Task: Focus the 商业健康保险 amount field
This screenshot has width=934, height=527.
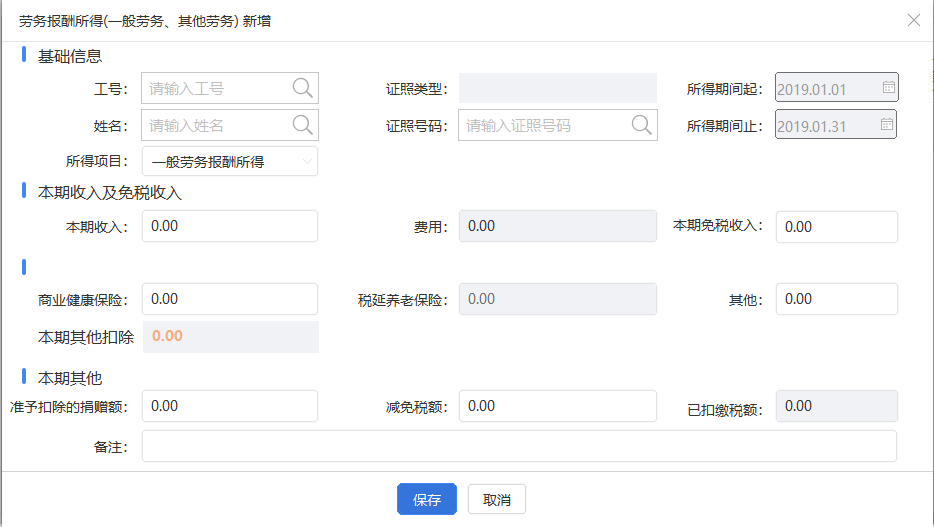Action: tap(230, 299)
